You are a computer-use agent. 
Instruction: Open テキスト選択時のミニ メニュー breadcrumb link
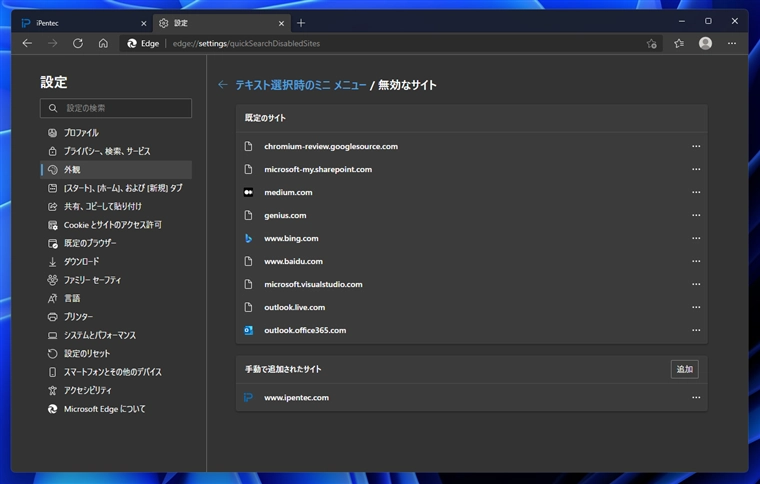(301, 85)
